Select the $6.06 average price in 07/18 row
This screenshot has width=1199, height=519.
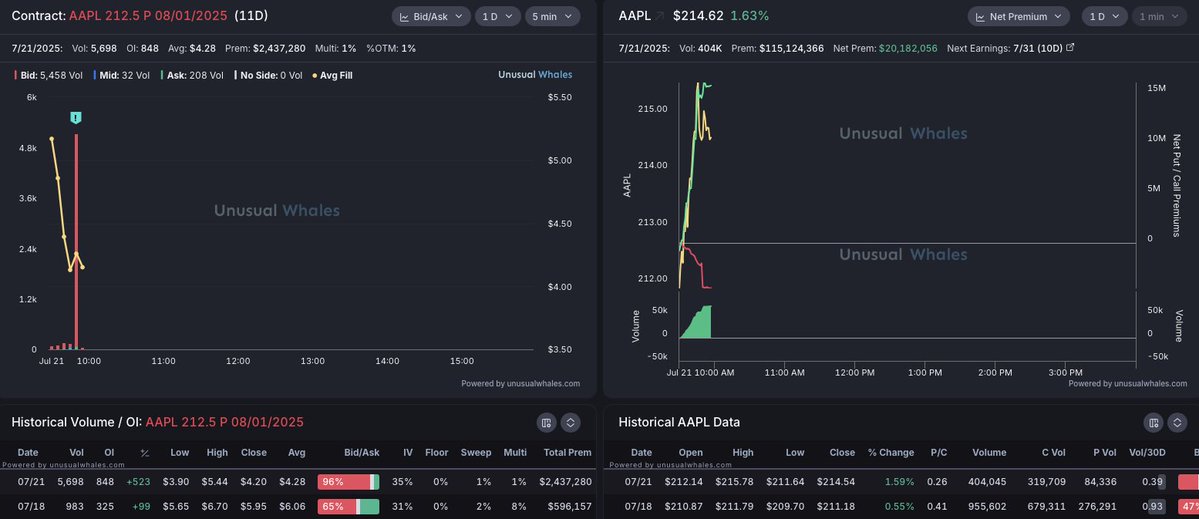click(293, 506)
